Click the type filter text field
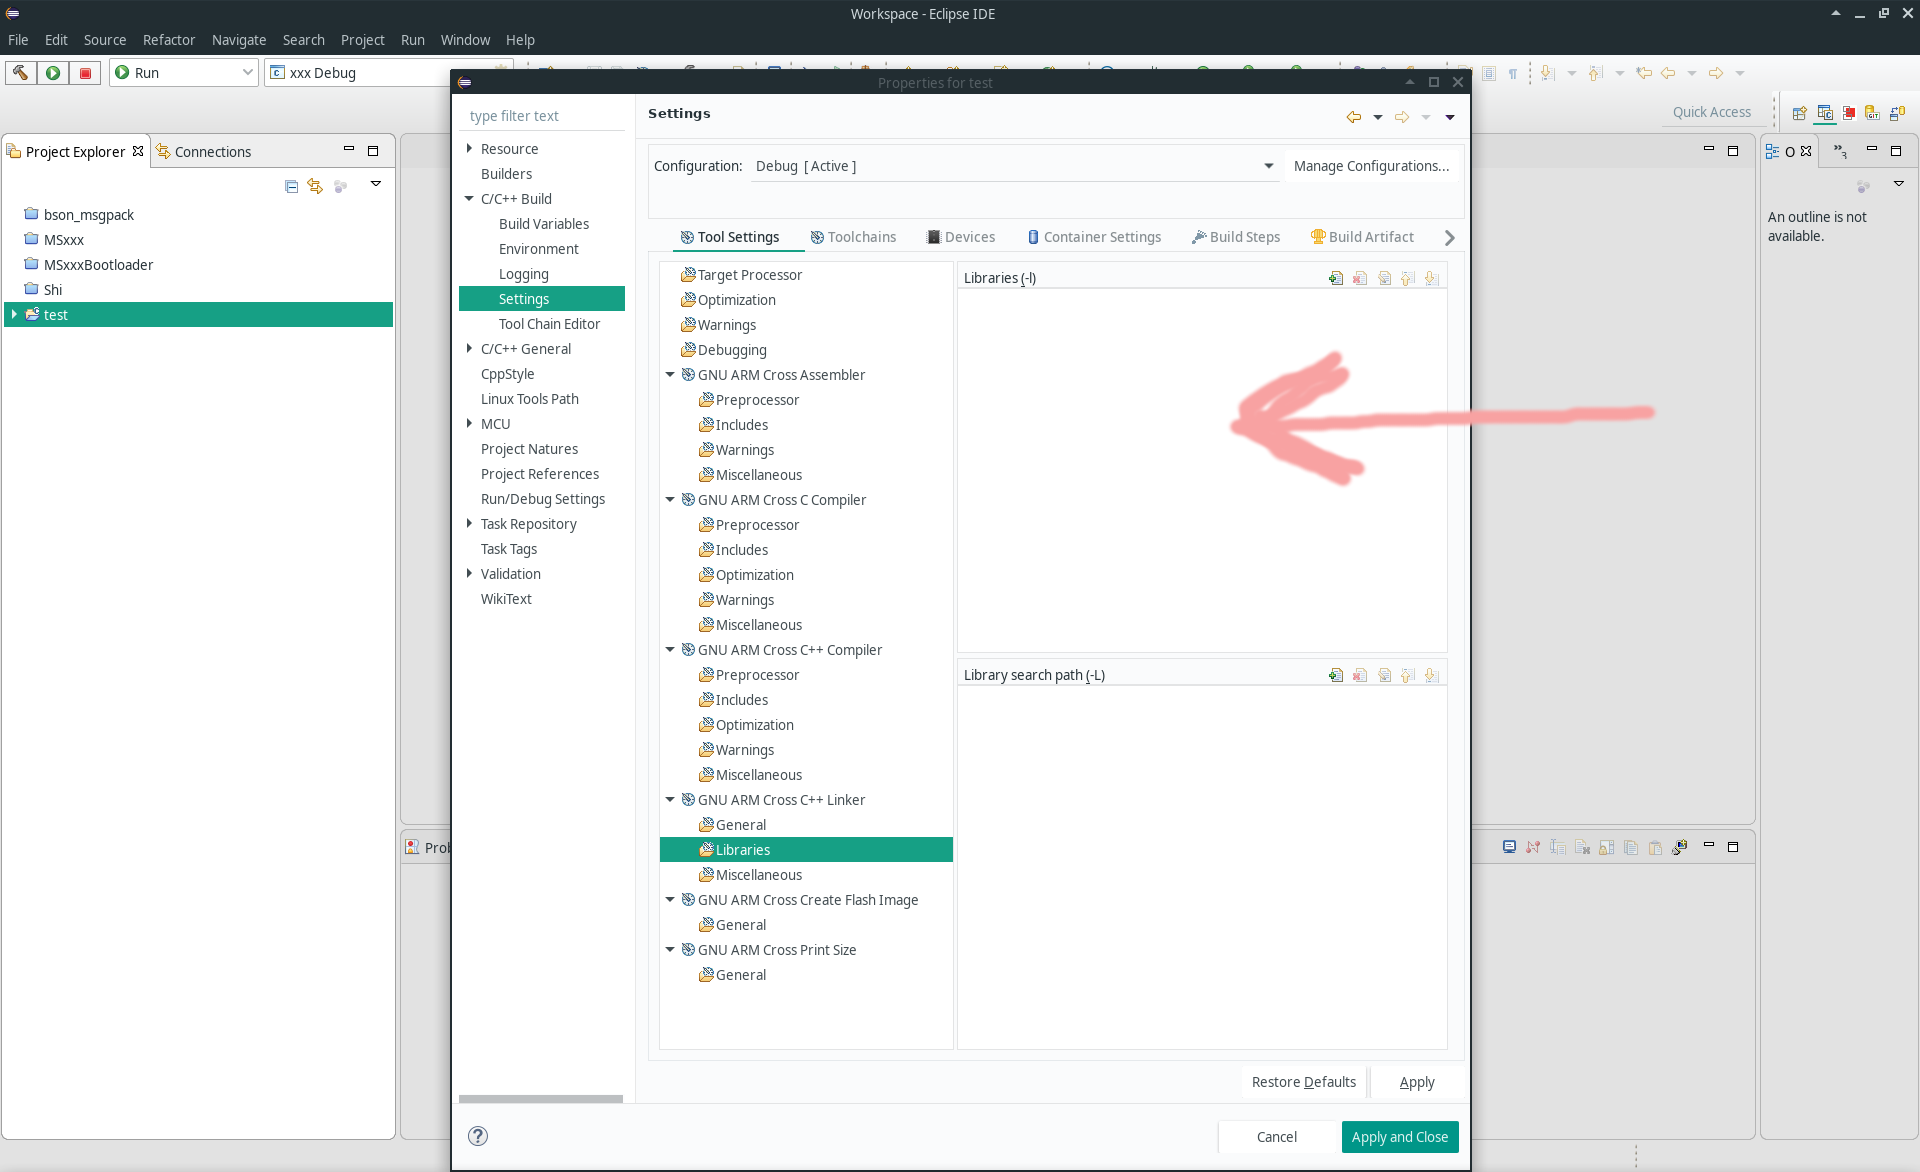Viewport: 1920px width, 1172px height. [x=544, y=116]
